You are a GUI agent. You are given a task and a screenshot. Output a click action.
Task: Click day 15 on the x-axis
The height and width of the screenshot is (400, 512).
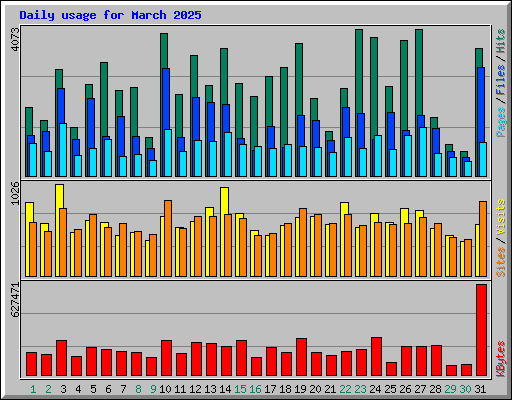240,389
